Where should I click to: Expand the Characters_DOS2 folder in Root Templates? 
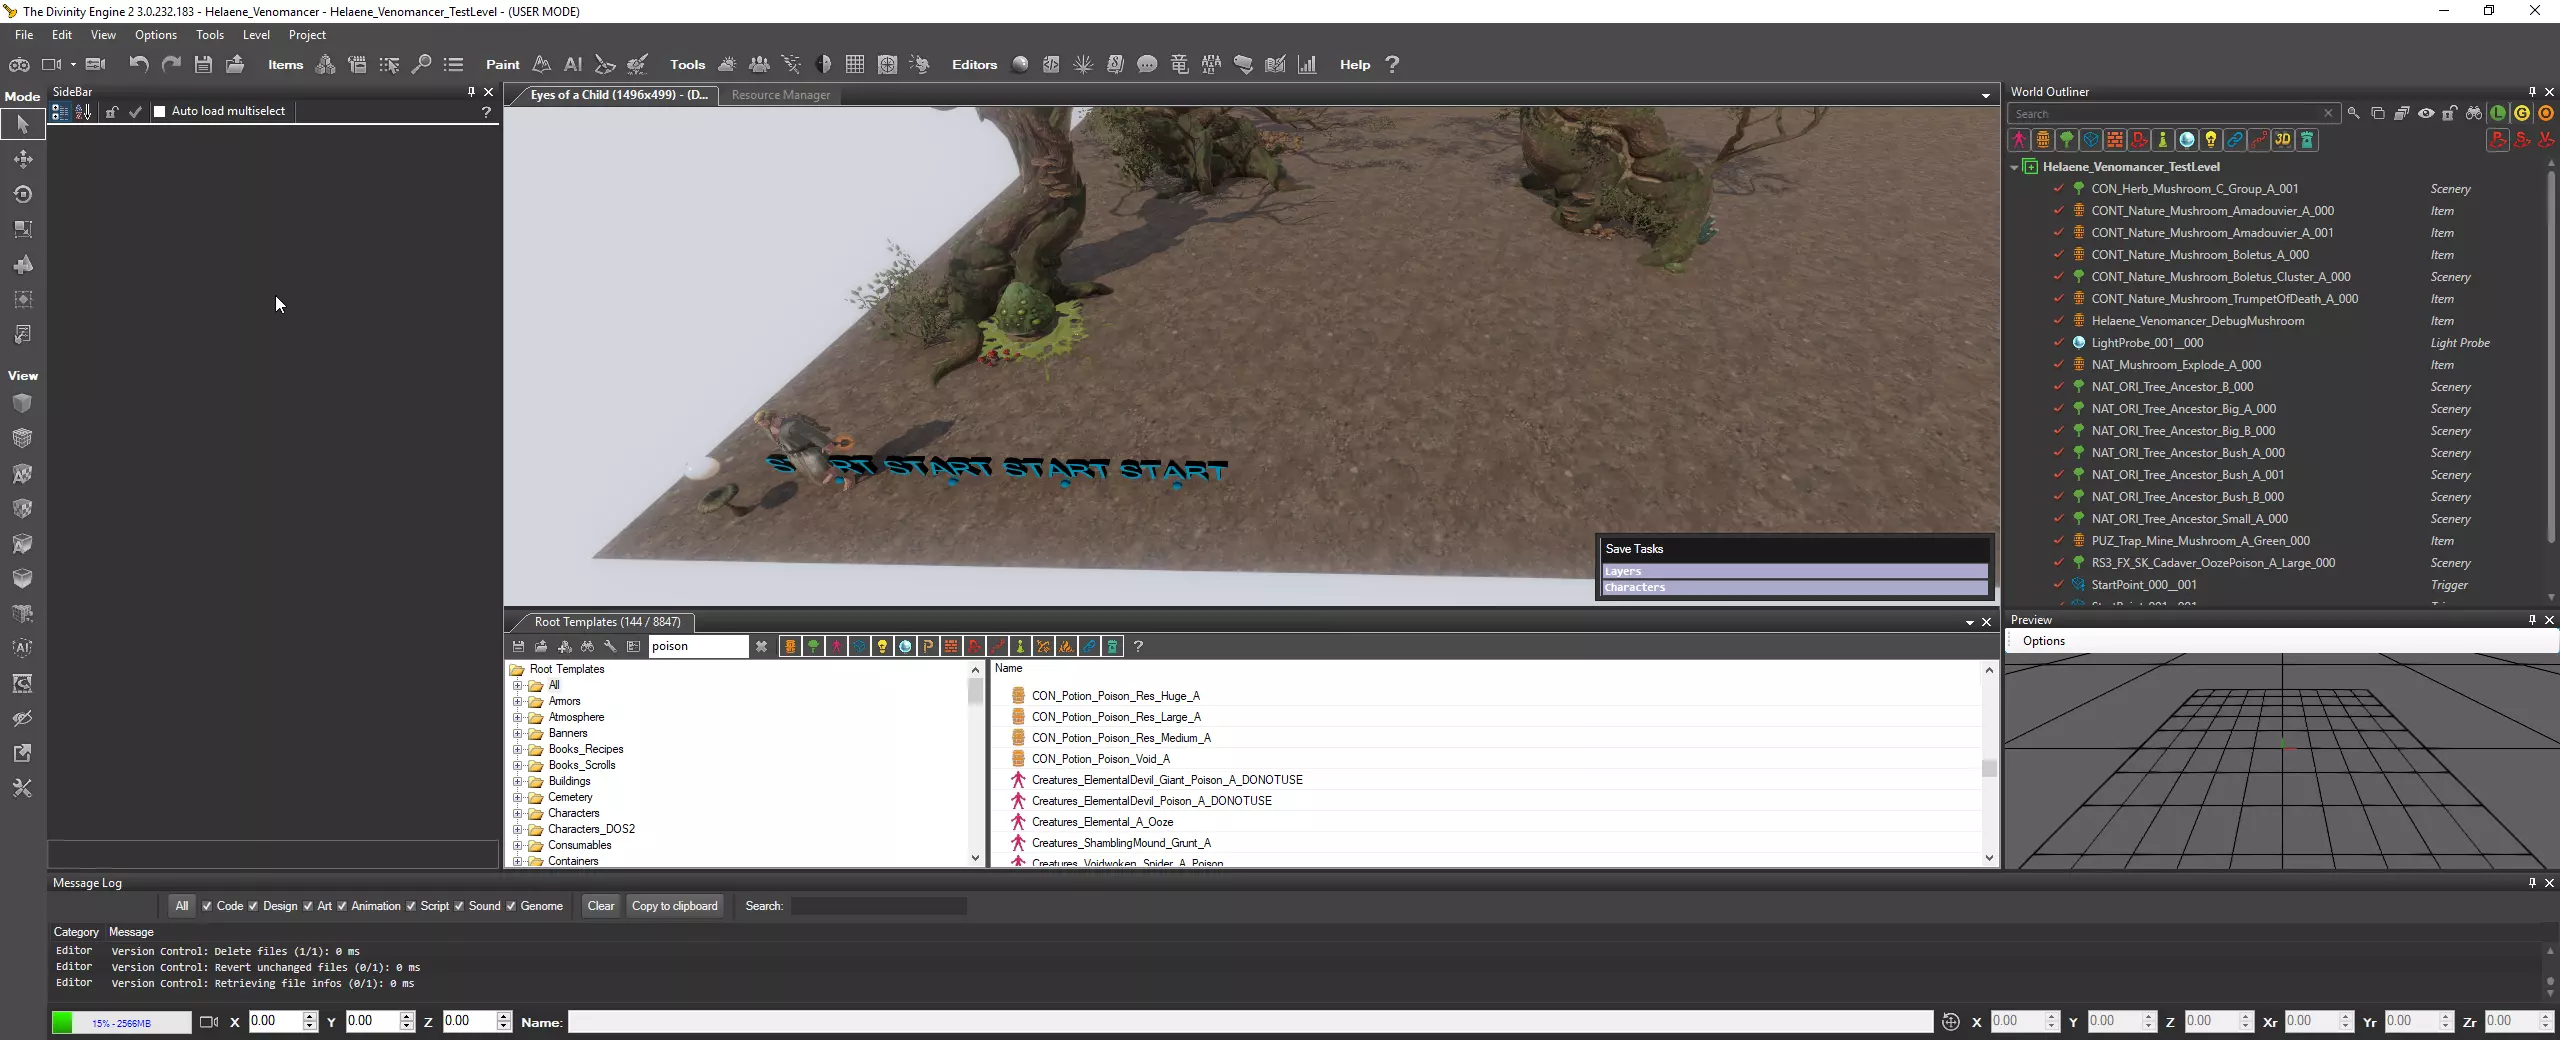(517, 829)
